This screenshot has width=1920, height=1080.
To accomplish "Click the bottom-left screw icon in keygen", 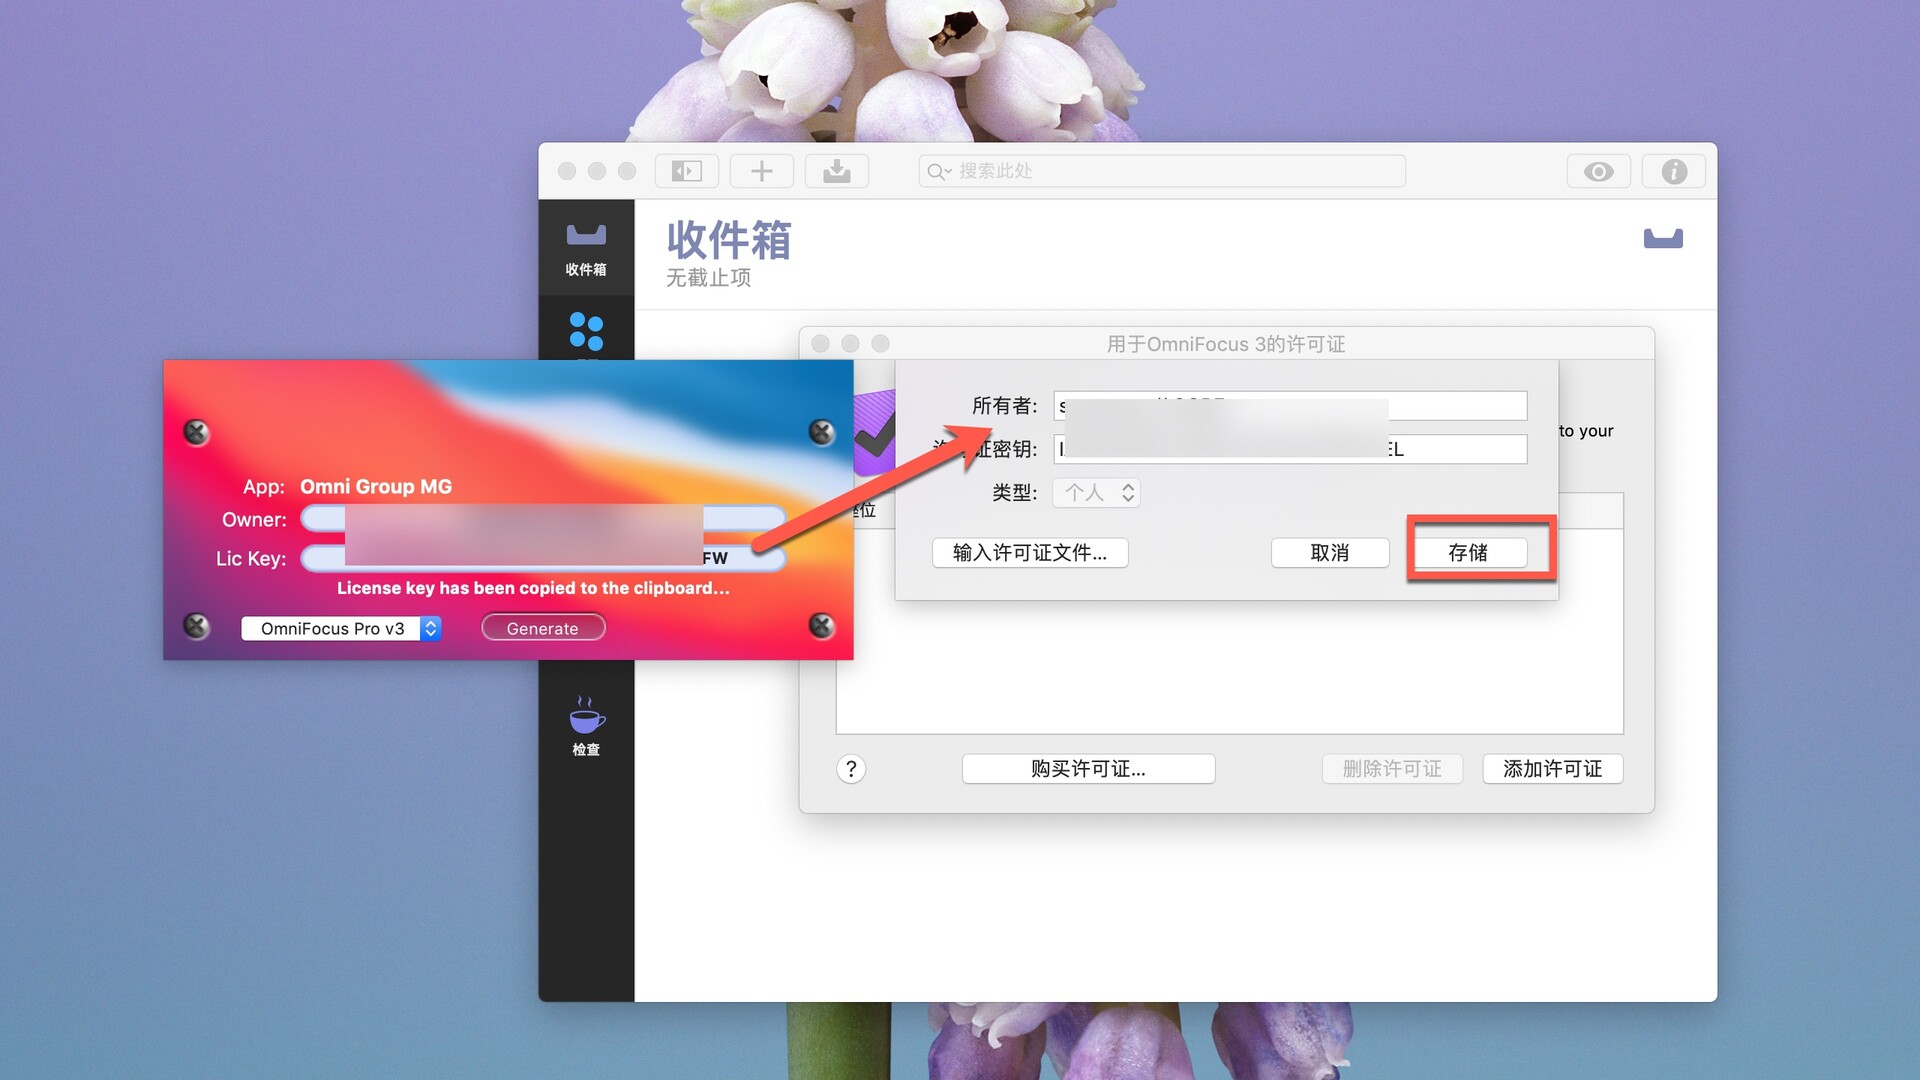I will tap(196, 626).
